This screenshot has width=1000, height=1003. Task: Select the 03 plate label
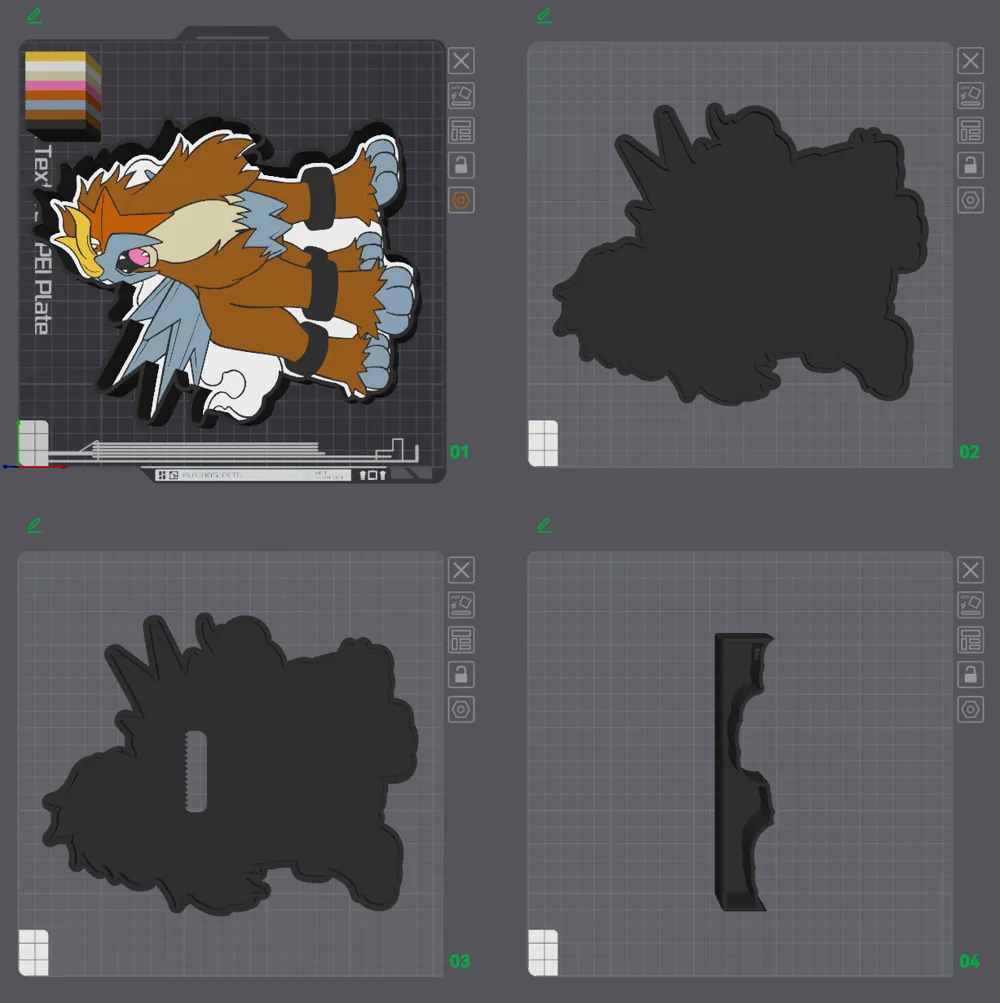[460, 962]
